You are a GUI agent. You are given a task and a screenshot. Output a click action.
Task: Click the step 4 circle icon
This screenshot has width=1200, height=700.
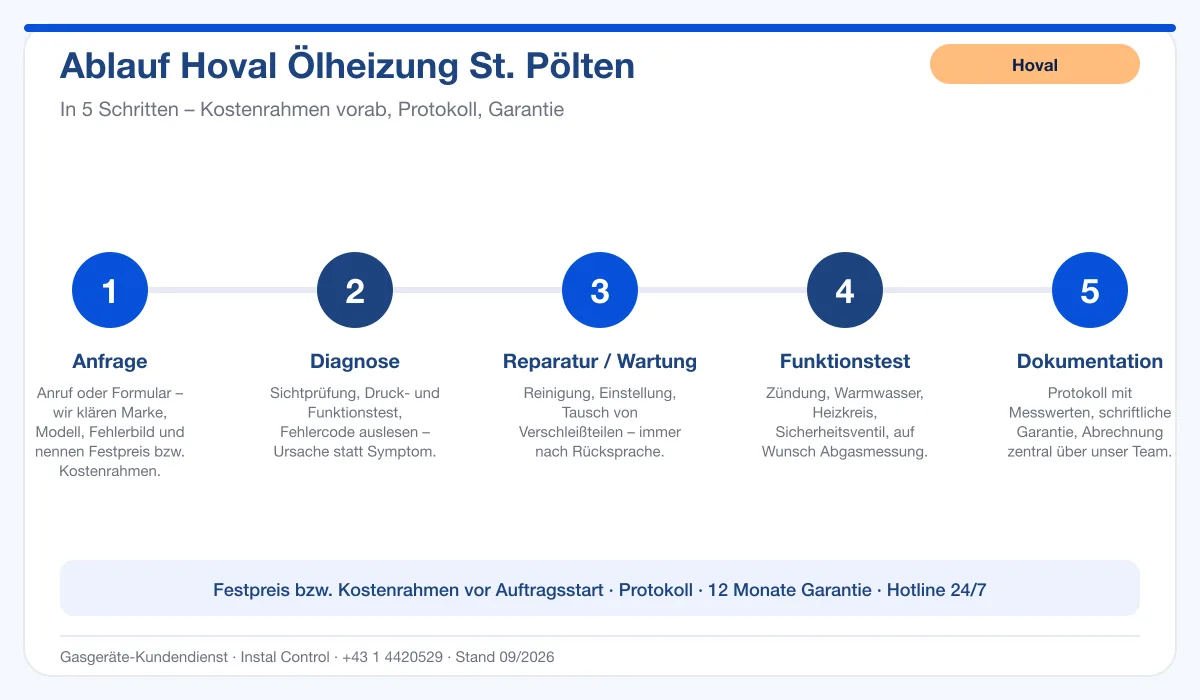(845, 290)
